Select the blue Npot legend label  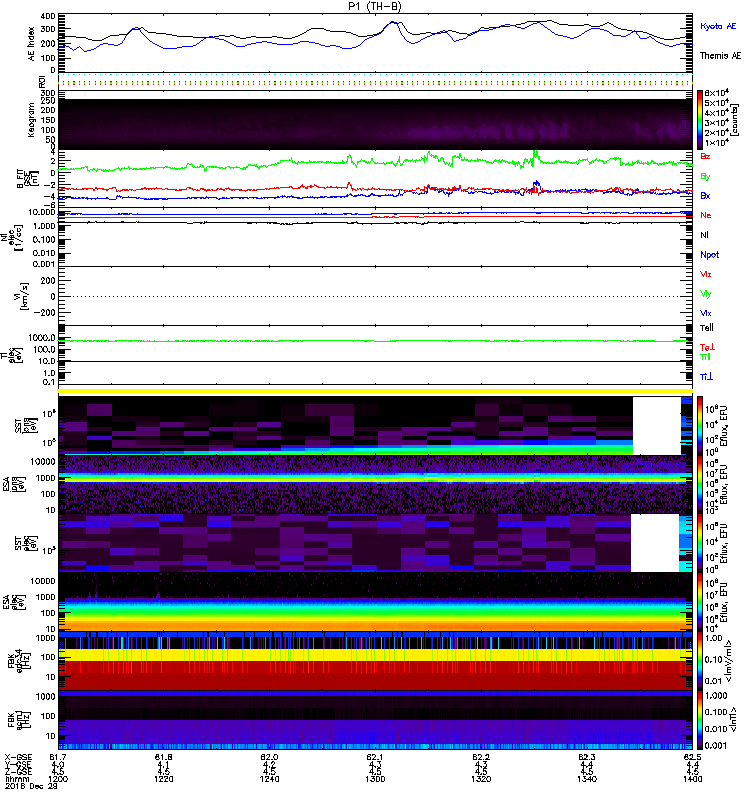coord(710,255)
